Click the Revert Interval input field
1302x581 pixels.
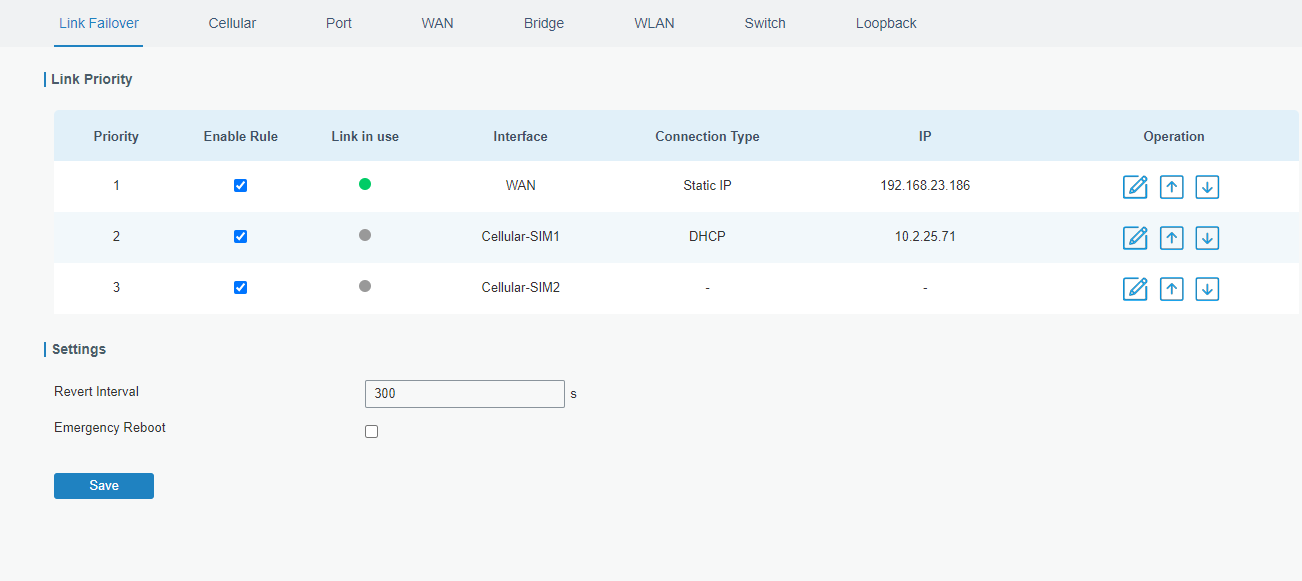(465, 394)
